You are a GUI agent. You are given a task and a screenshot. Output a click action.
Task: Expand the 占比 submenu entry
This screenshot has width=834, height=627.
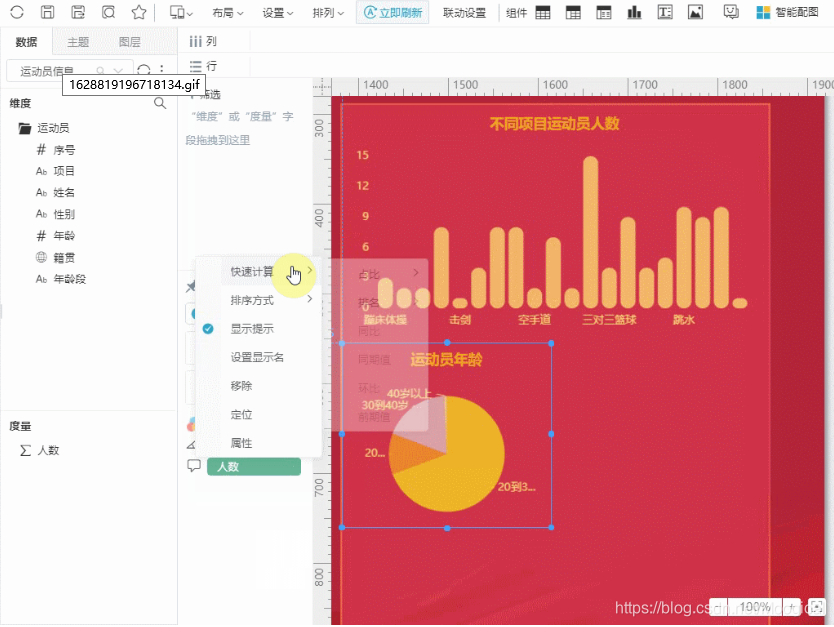tap(380, 274)
